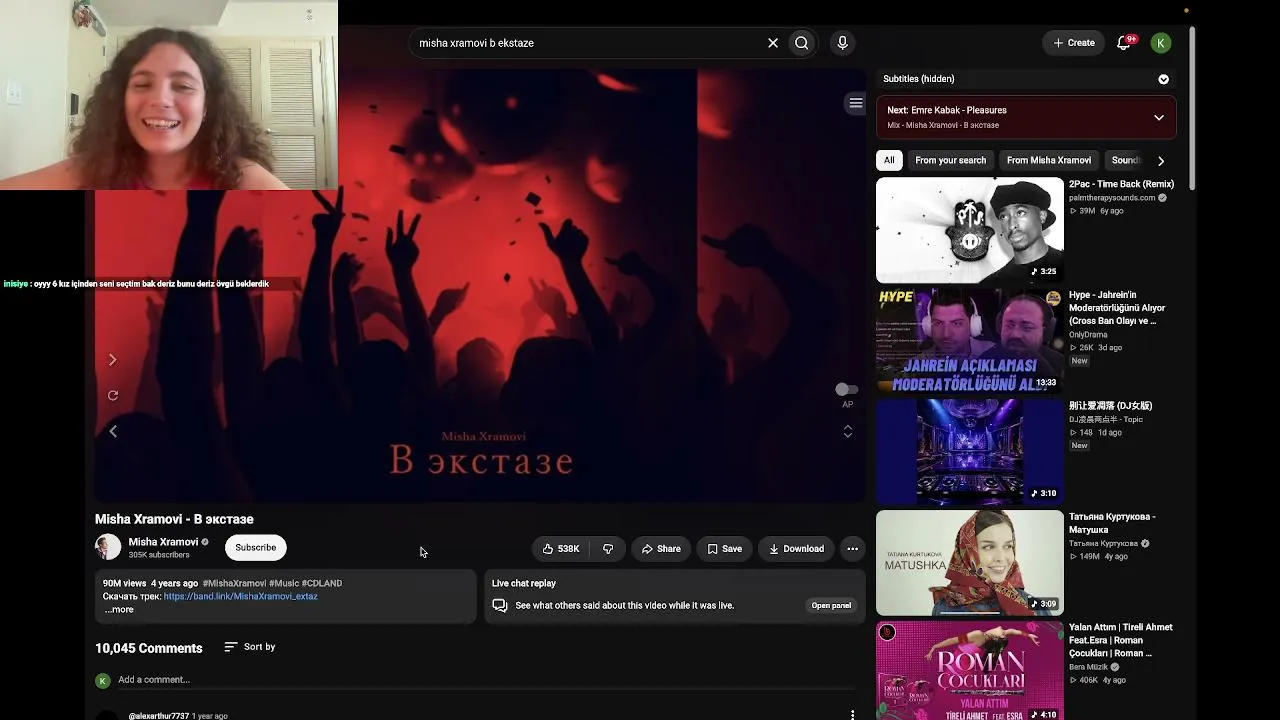
Task: Click the title 2Pac - Time Back (Remix)
Action: (1121, 184)
